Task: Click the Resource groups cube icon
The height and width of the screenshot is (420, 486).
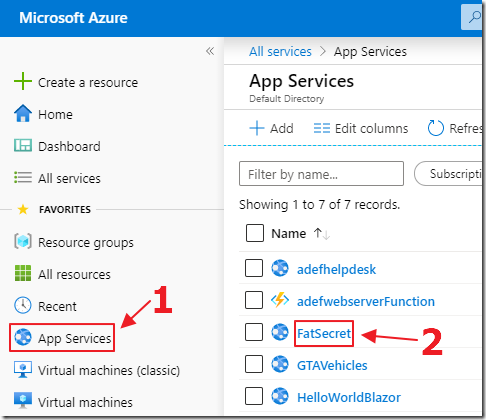Action: [23, 241]
